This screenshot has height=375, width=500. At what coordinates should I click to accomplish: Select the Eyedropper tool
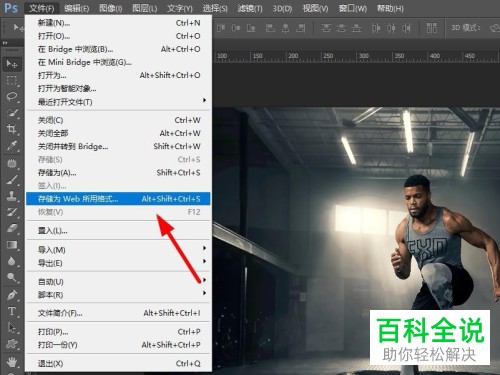click(12, 145)
